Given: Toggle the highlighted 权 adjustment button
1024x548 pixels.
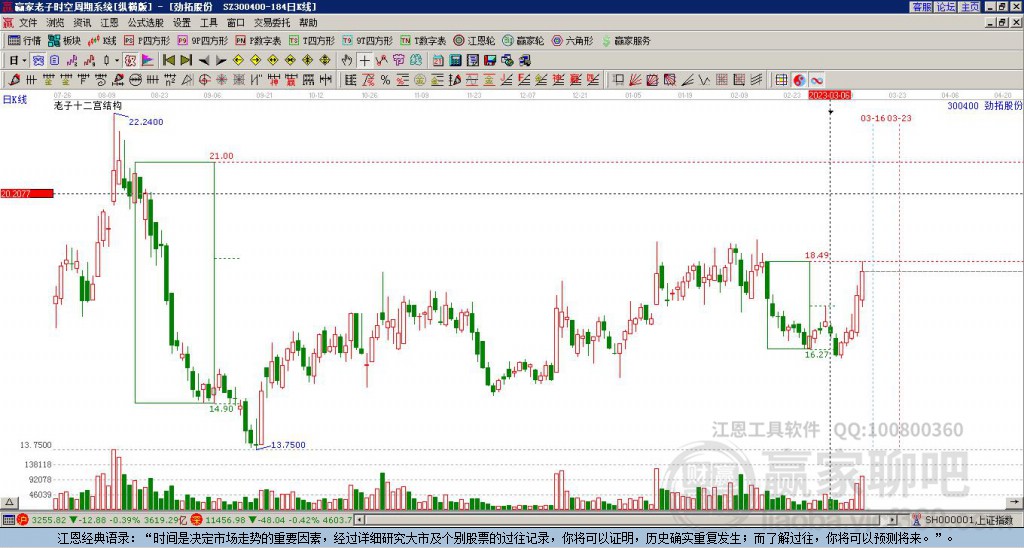Looking at the screenshot, I should tap(130, 60).
